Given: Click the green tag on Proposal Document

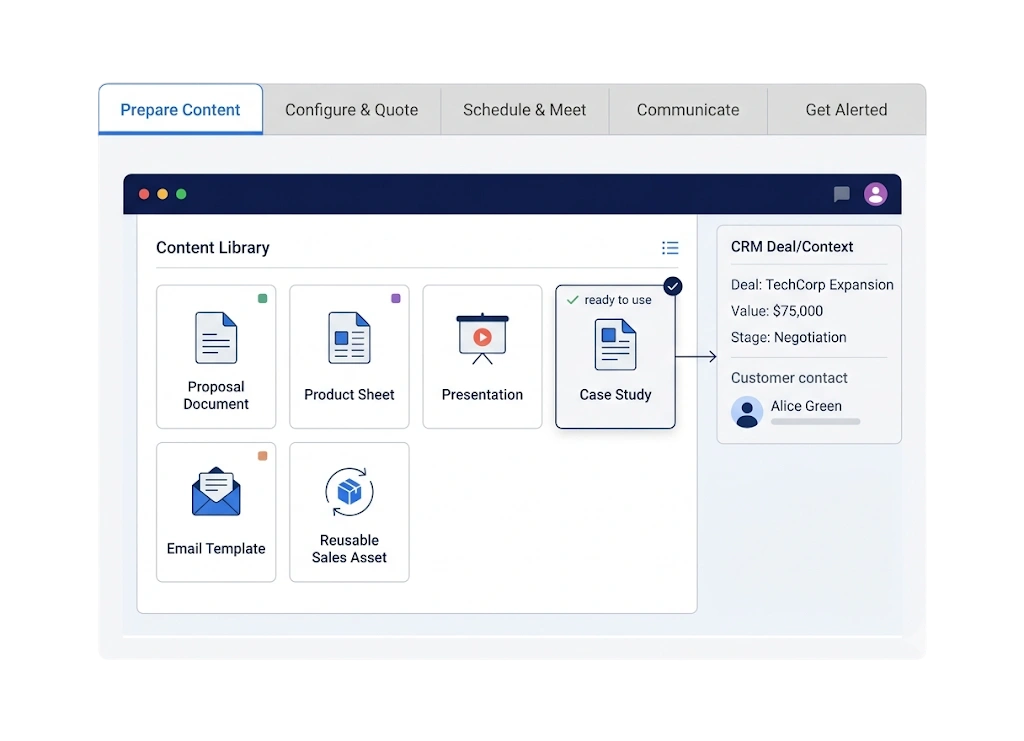Looking at the screenshot, I should point(263,298).
